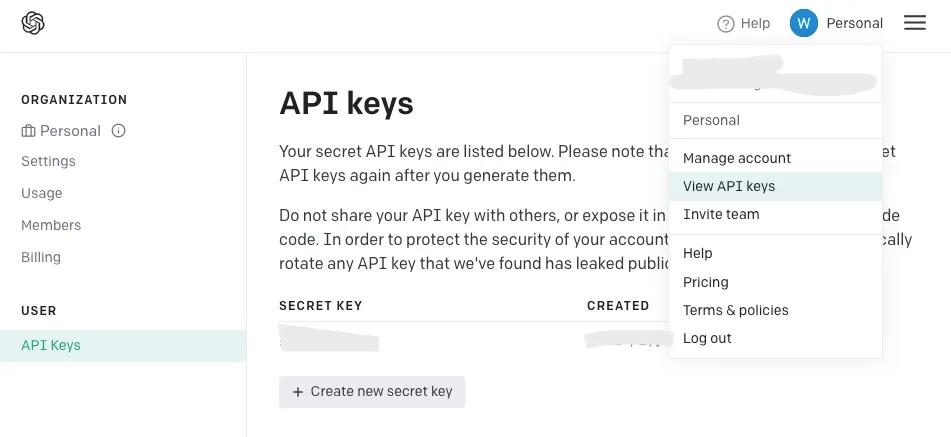Select Manage account from the menu
The height and width of the screenshot is (437, 951).
click(x=737, y=158)
